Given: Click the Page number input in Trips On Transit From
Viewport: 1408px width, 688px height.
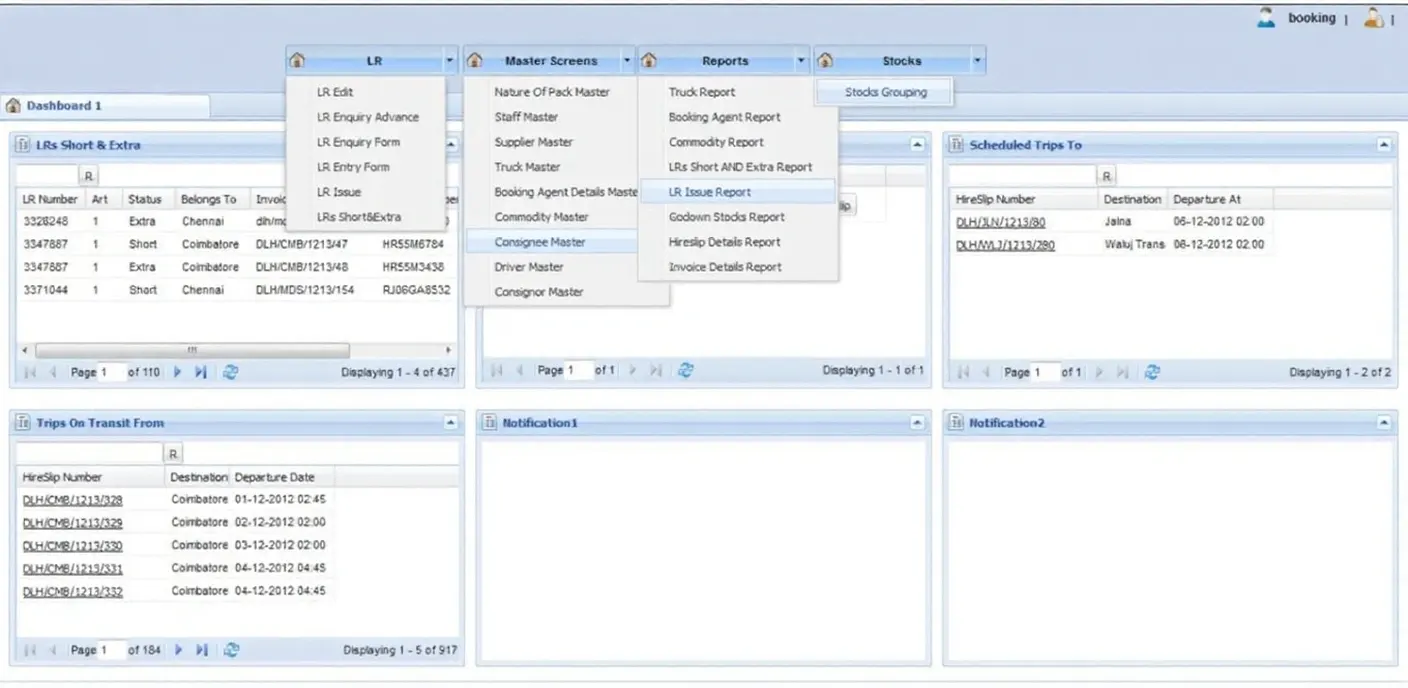Looking at the screenshot, I should [x=108, y=649].
